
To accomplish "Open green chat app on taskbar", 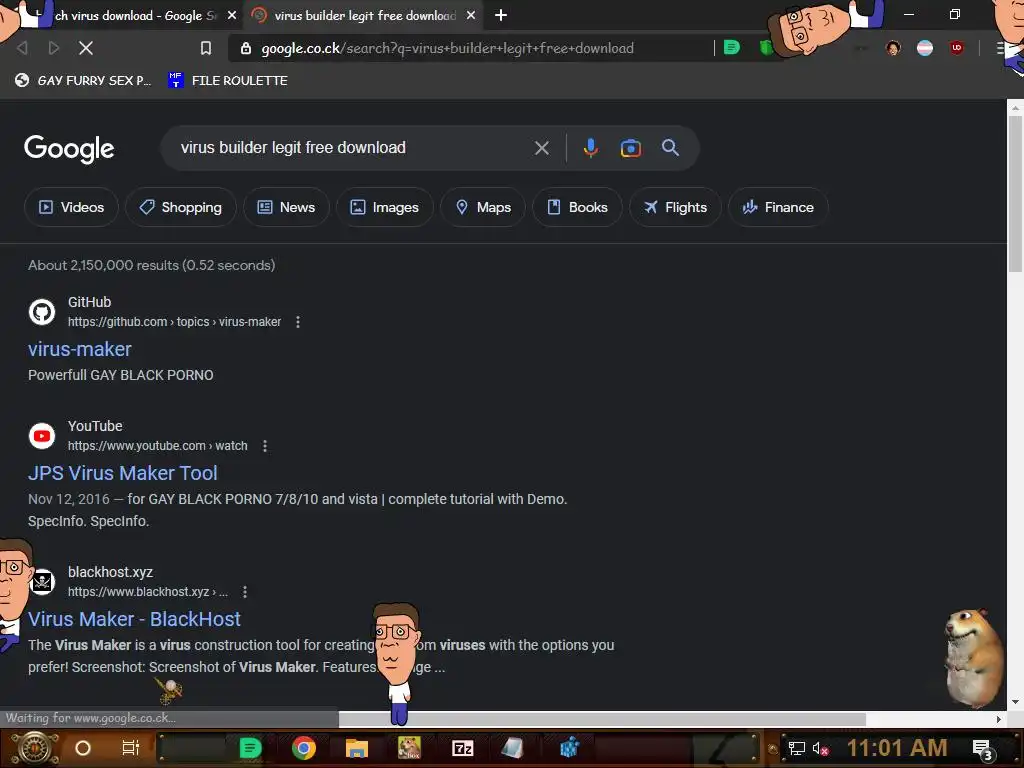I will (250, 748).
